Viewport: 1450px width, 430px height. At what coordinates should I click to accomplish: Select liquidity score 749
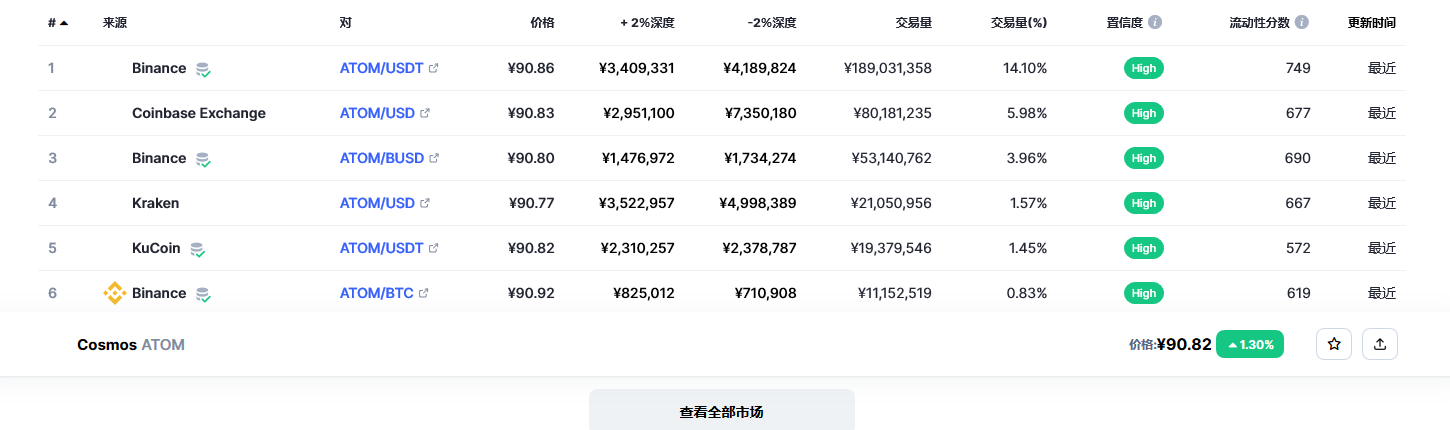pos(1298,68)
